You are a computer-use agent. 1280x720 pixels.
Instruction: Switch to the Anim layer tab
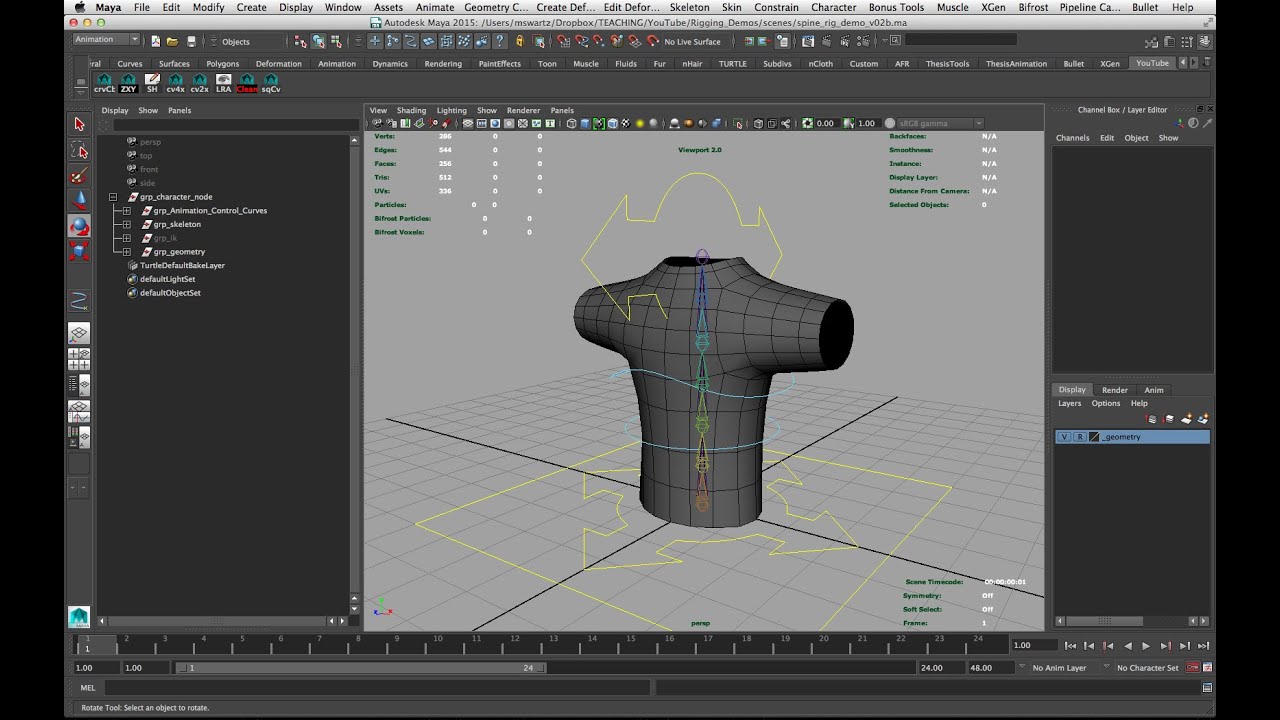coord(1154,390)
